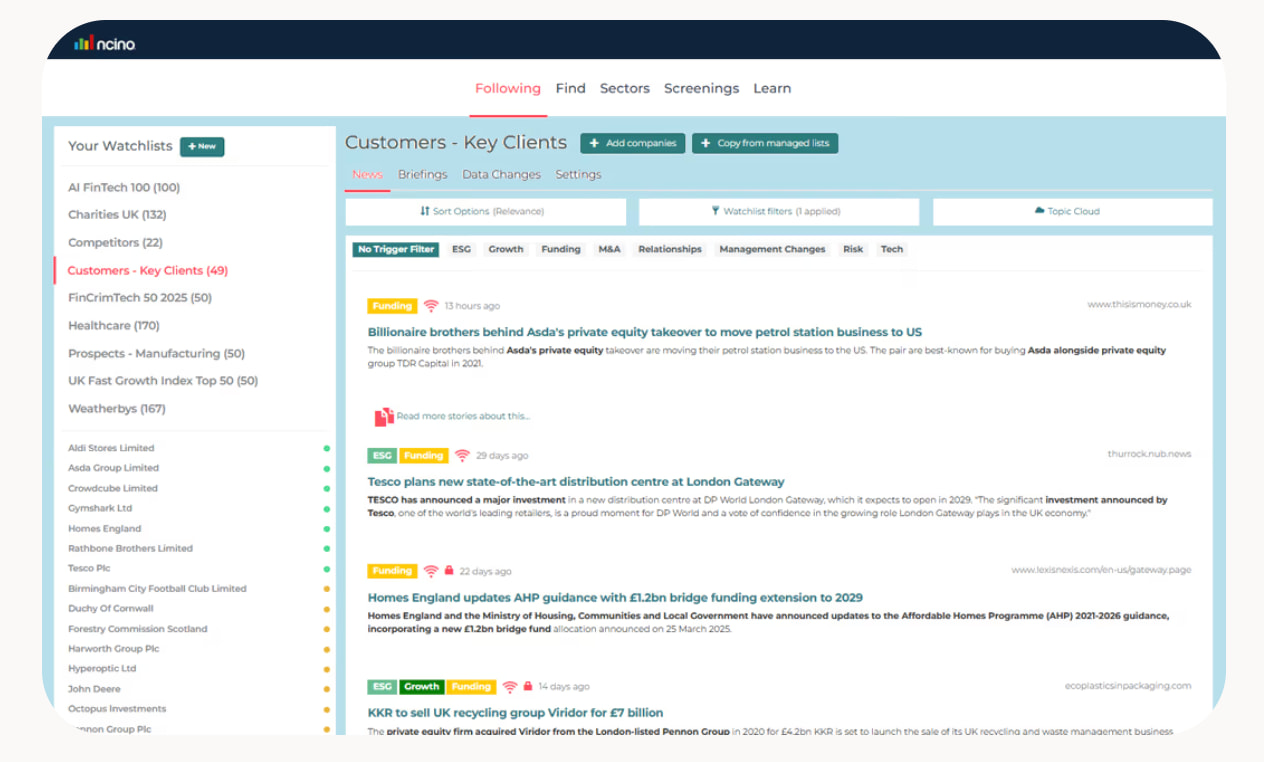Screen dimensions: 1264x762
Task: Click ESG tag on Tesco article
Action: pyautogui.click(x=382, y=455)
